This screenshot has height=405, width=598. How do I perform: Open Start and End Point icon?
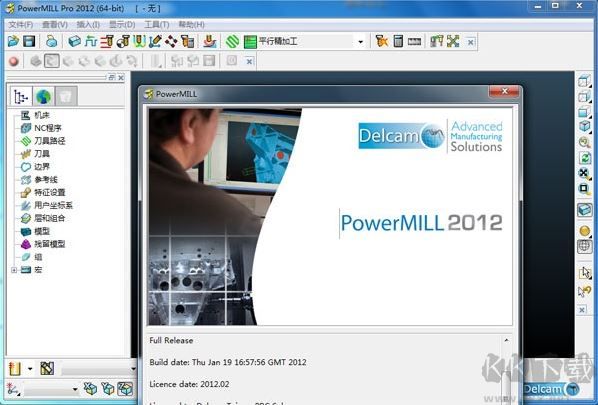pos(123,41)
